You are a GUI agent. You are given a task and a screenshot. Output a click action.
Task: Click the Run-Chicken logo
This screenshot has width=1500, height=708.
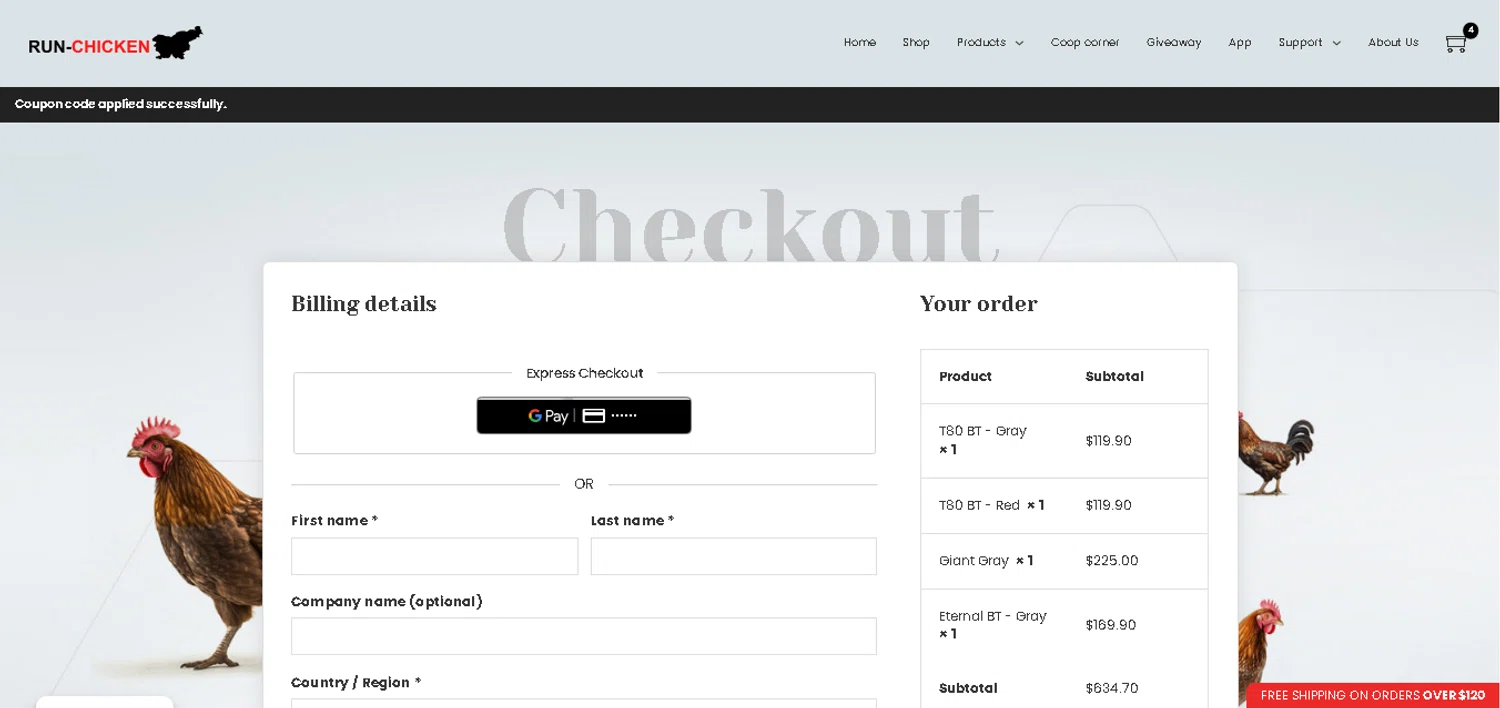point(115,43)
